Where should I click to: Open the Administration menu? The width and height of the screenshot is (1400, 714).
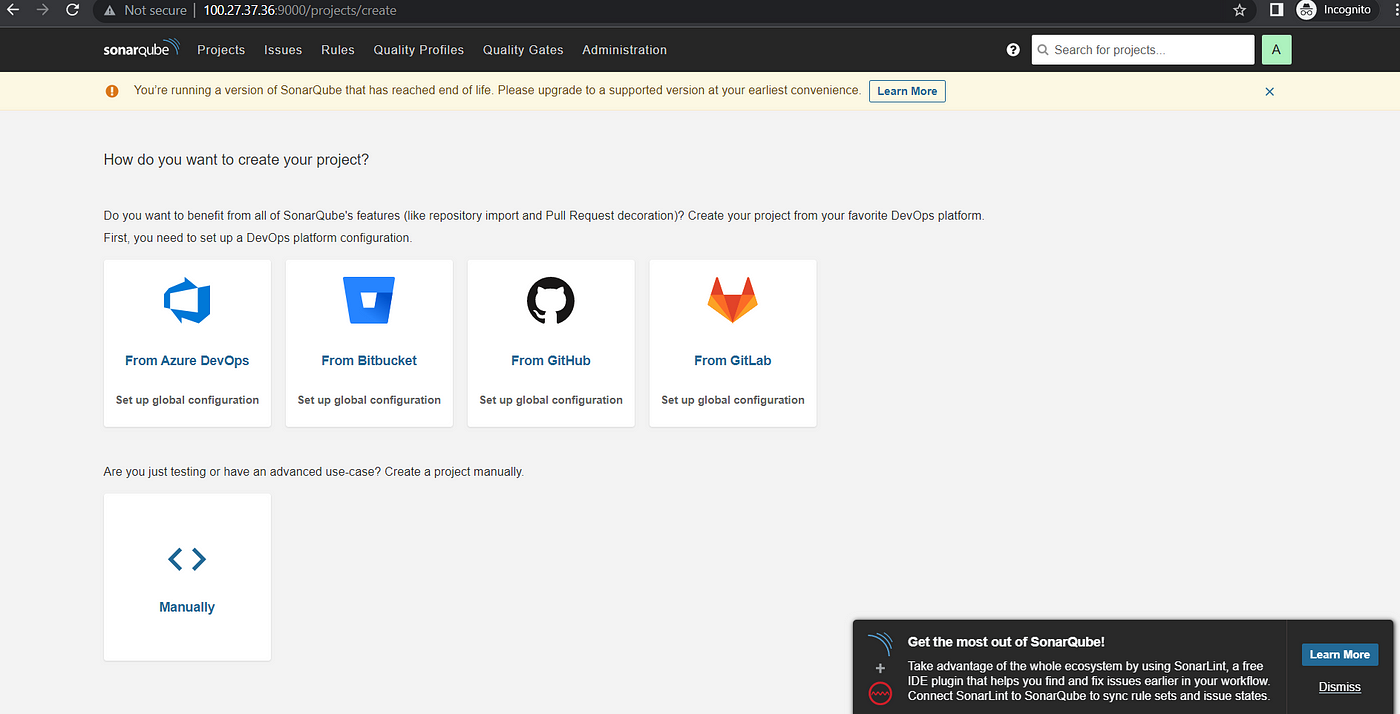tap(624, 50)
